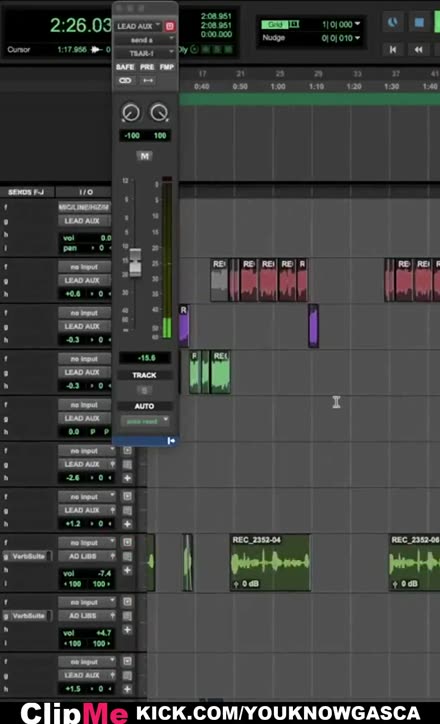The image size is (440, 724).
Task: Adjust the left send pan knob
Action: [x=131, y=113]
